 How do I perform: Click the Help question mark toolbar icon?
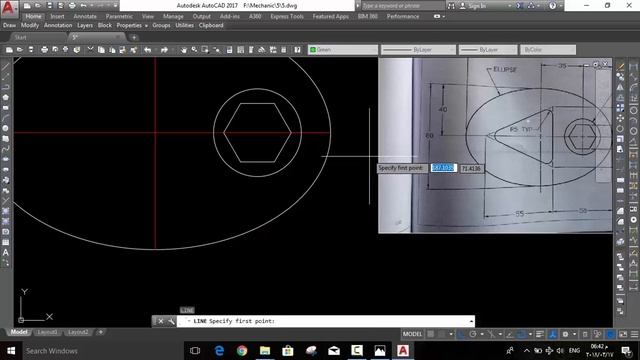297,50
